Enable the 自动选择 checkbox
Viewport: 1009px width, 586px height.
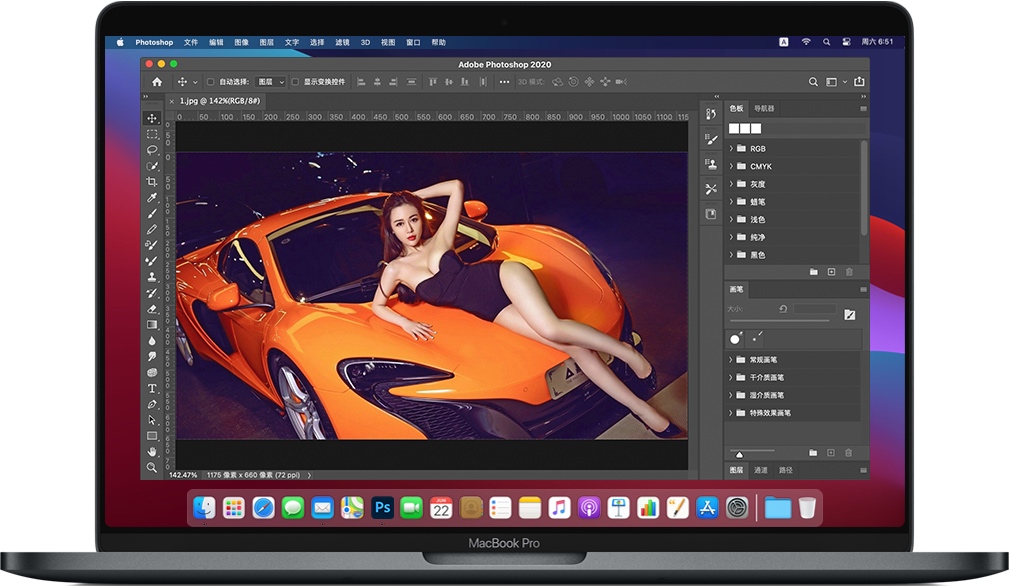tap(209, 82)
